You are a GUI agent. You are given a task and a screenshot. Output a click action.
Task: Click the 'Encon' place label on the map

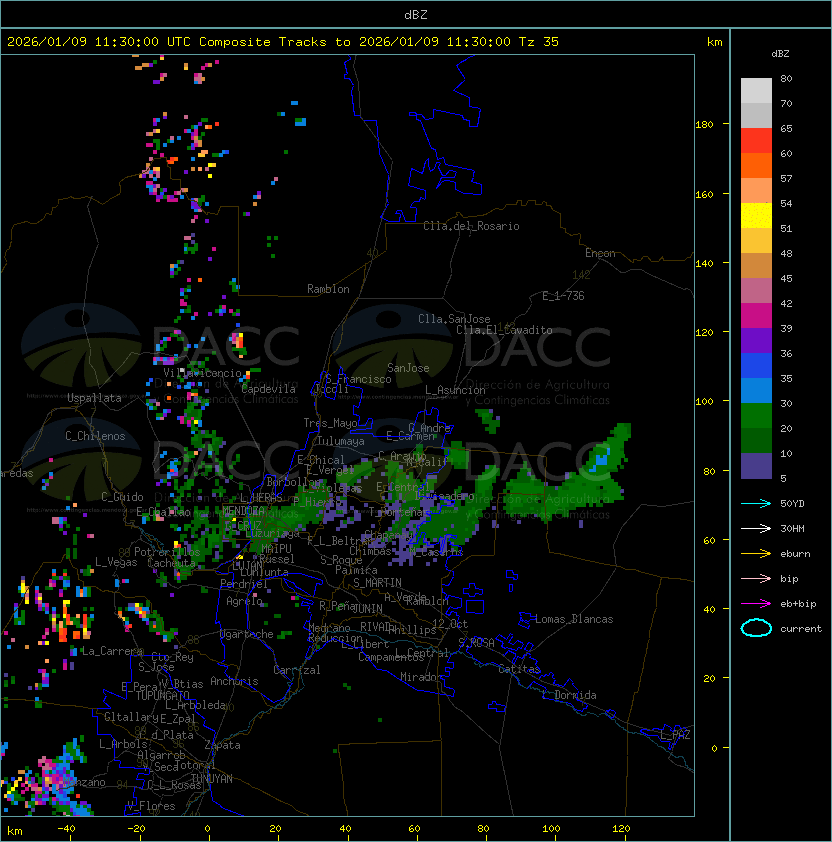pyautogui.click(x=600, y=253)
